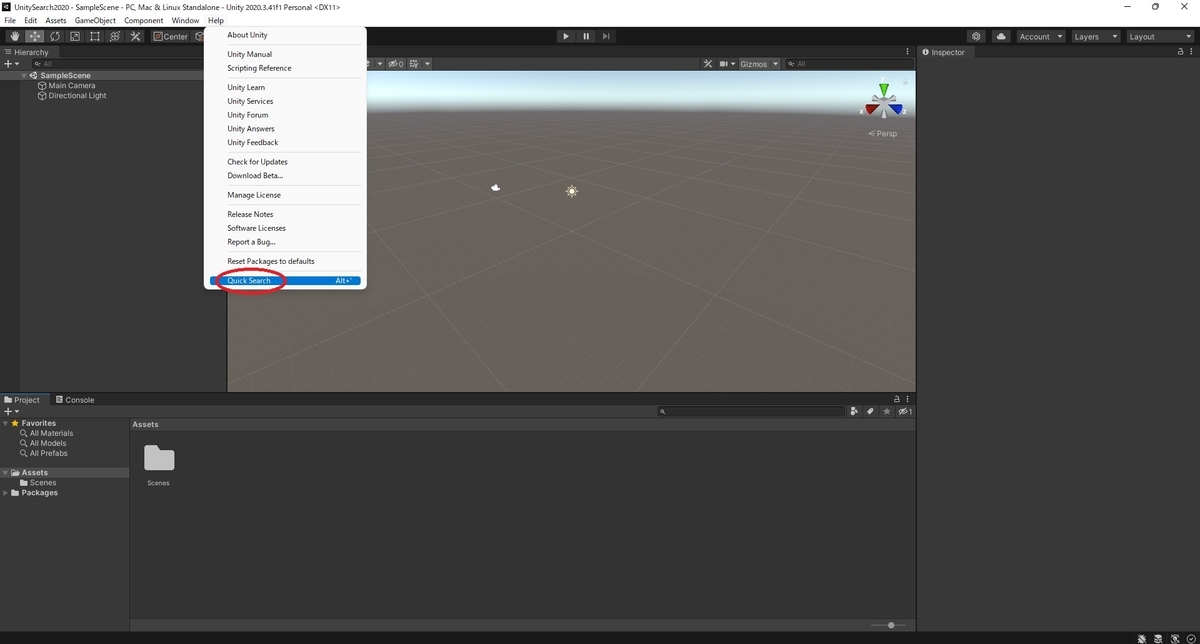1200x644 pixels.
Task: Toggle favorite star filter in Project window
Action: 886,411
